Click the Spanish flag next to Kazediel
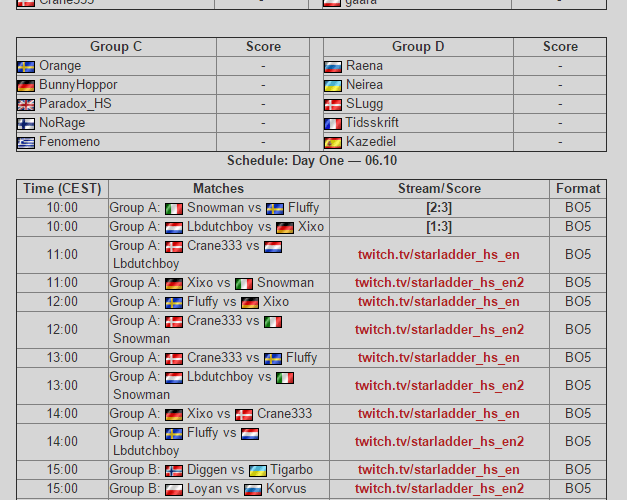The image size is (627, 500). tap(333, 142)
